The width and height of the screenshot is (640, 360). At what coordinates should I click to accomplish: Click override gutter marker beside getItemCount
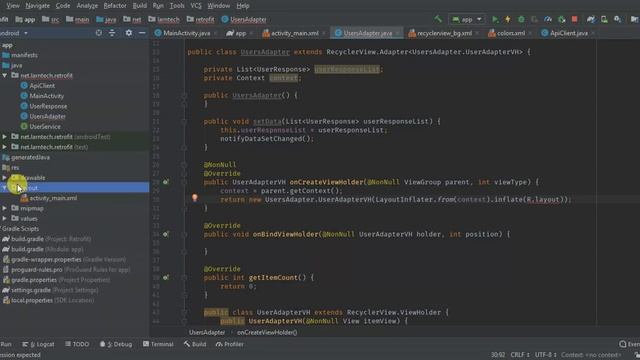pos(166,278)
